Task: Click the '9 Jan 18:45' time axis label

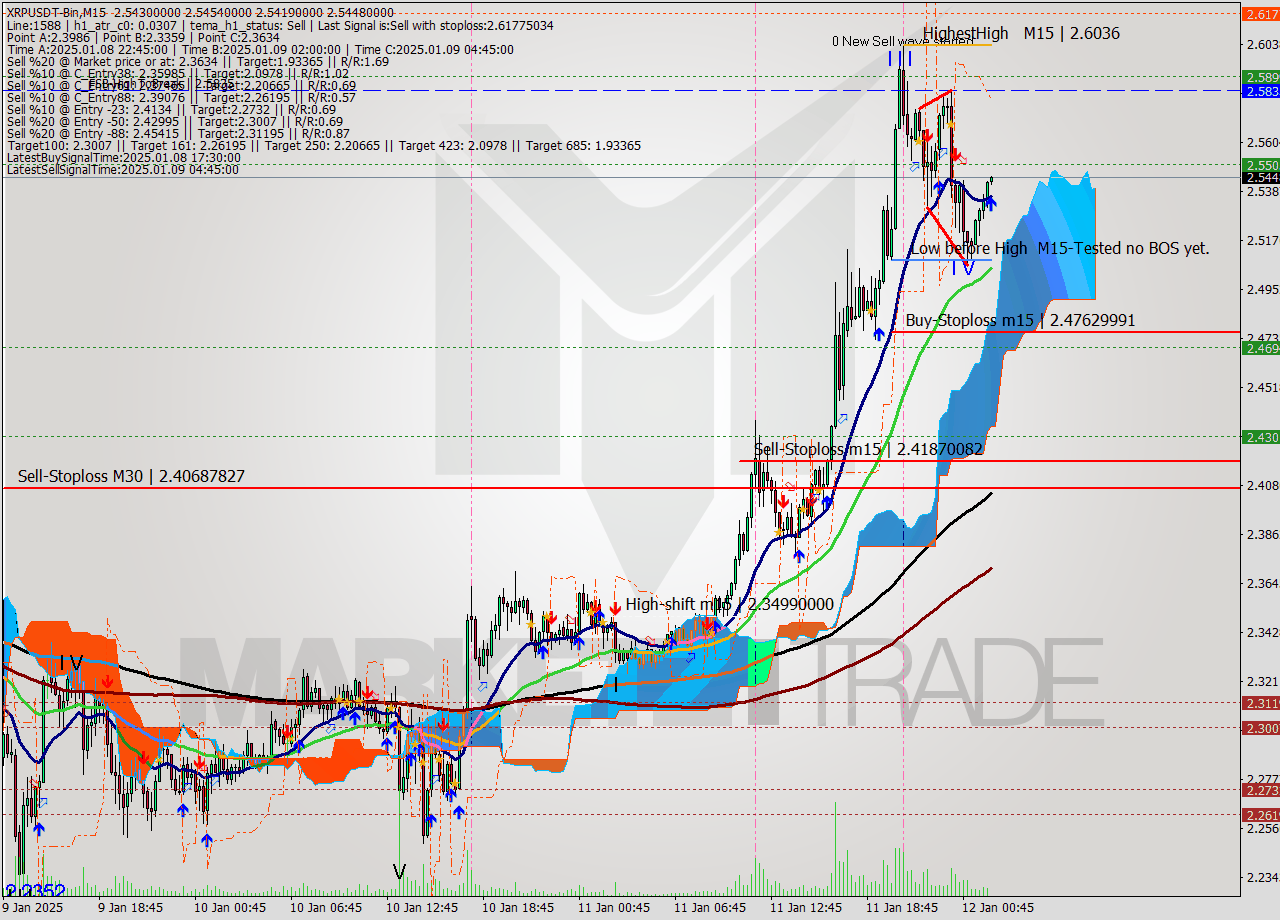Action: pos(131,908)
